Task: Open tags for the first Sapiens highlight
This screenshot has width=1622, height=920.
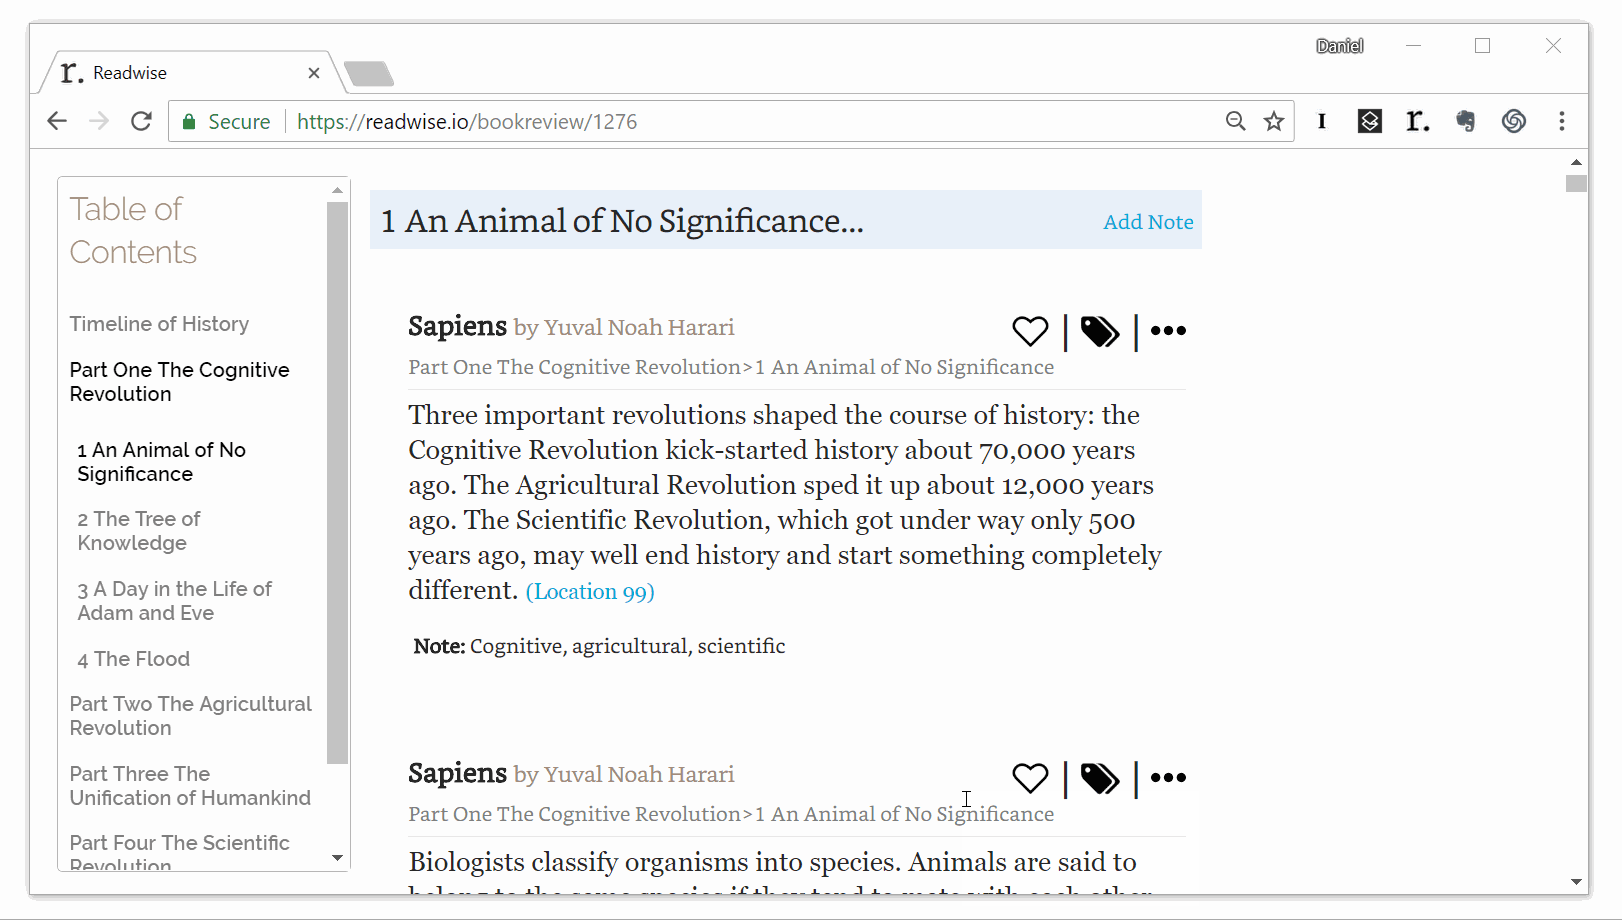Action: 1100,331
